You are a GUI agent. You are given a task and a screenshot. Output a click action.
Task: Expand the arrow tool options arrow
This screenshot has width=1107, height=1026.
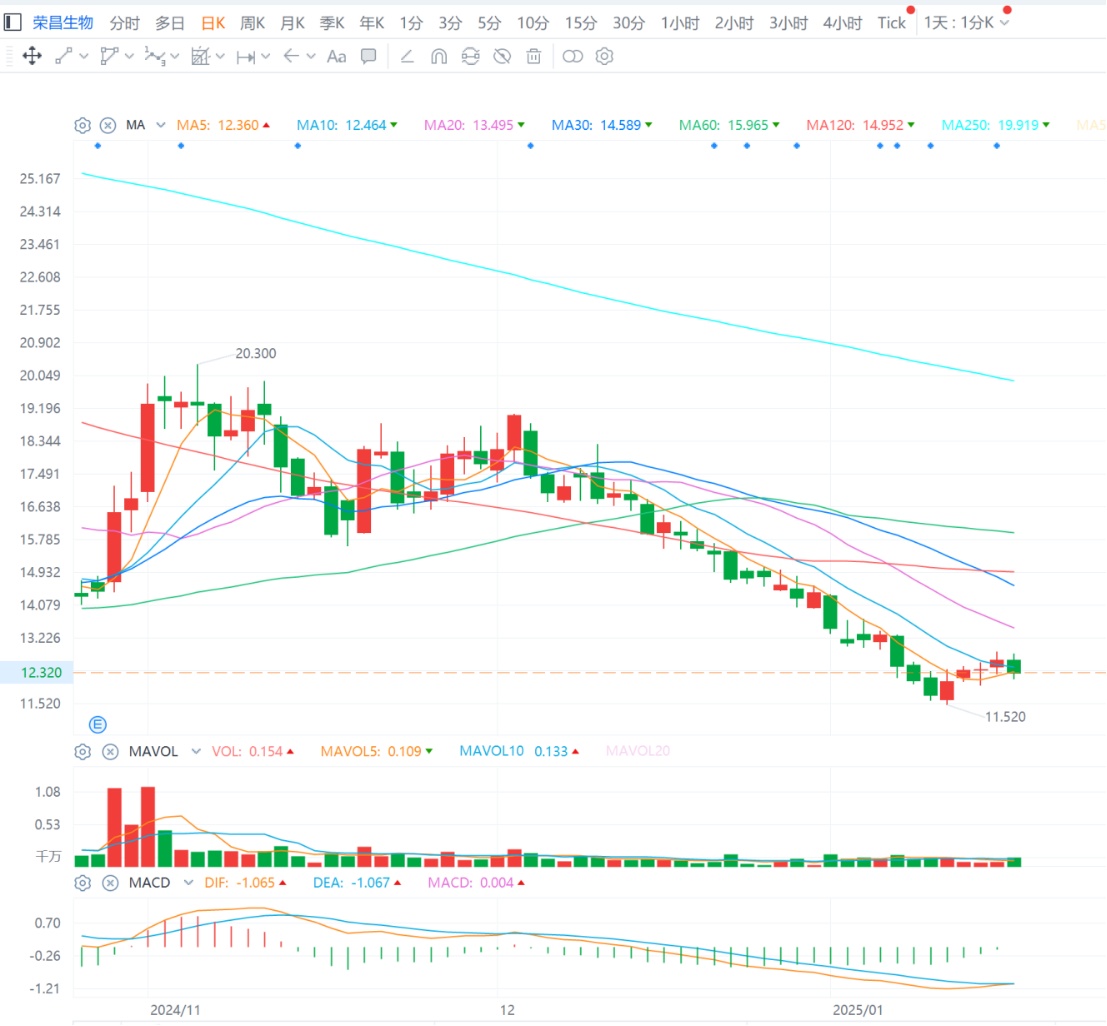pyautogui.click(x=311, y=56)
